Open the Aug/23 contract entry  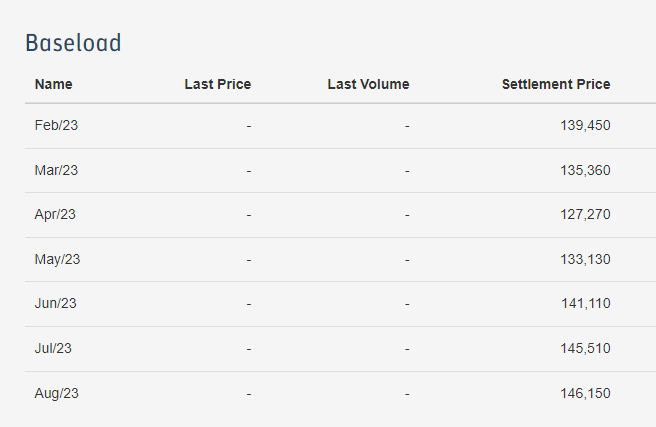(56, 393)
